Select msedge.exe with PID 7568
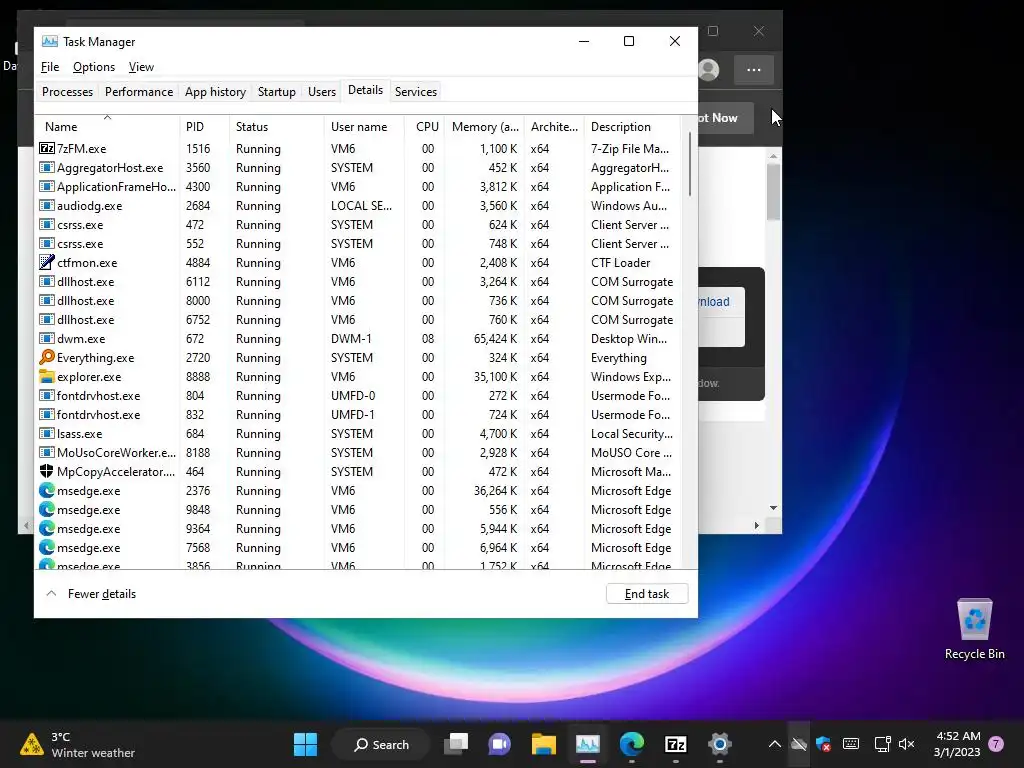The height and width of the screenshot is (768, 1024). [358, 547]
